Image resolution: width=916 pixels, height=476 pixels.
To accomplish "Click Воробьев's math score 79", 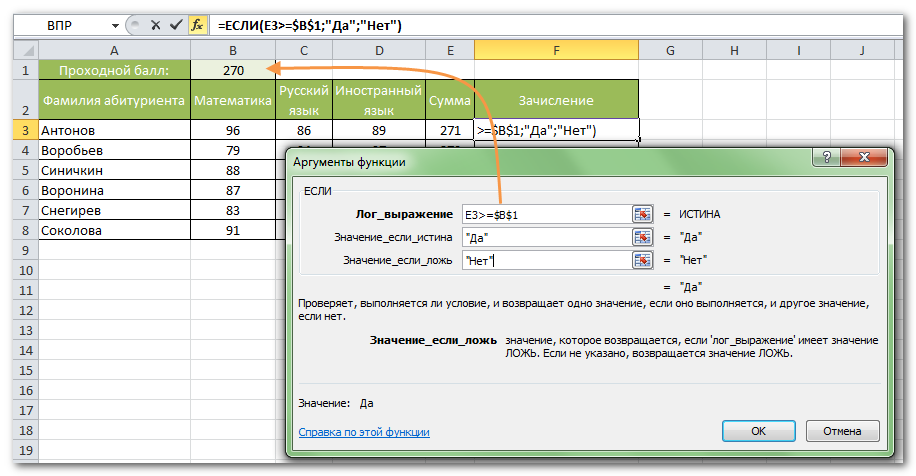I will [233, 150].
